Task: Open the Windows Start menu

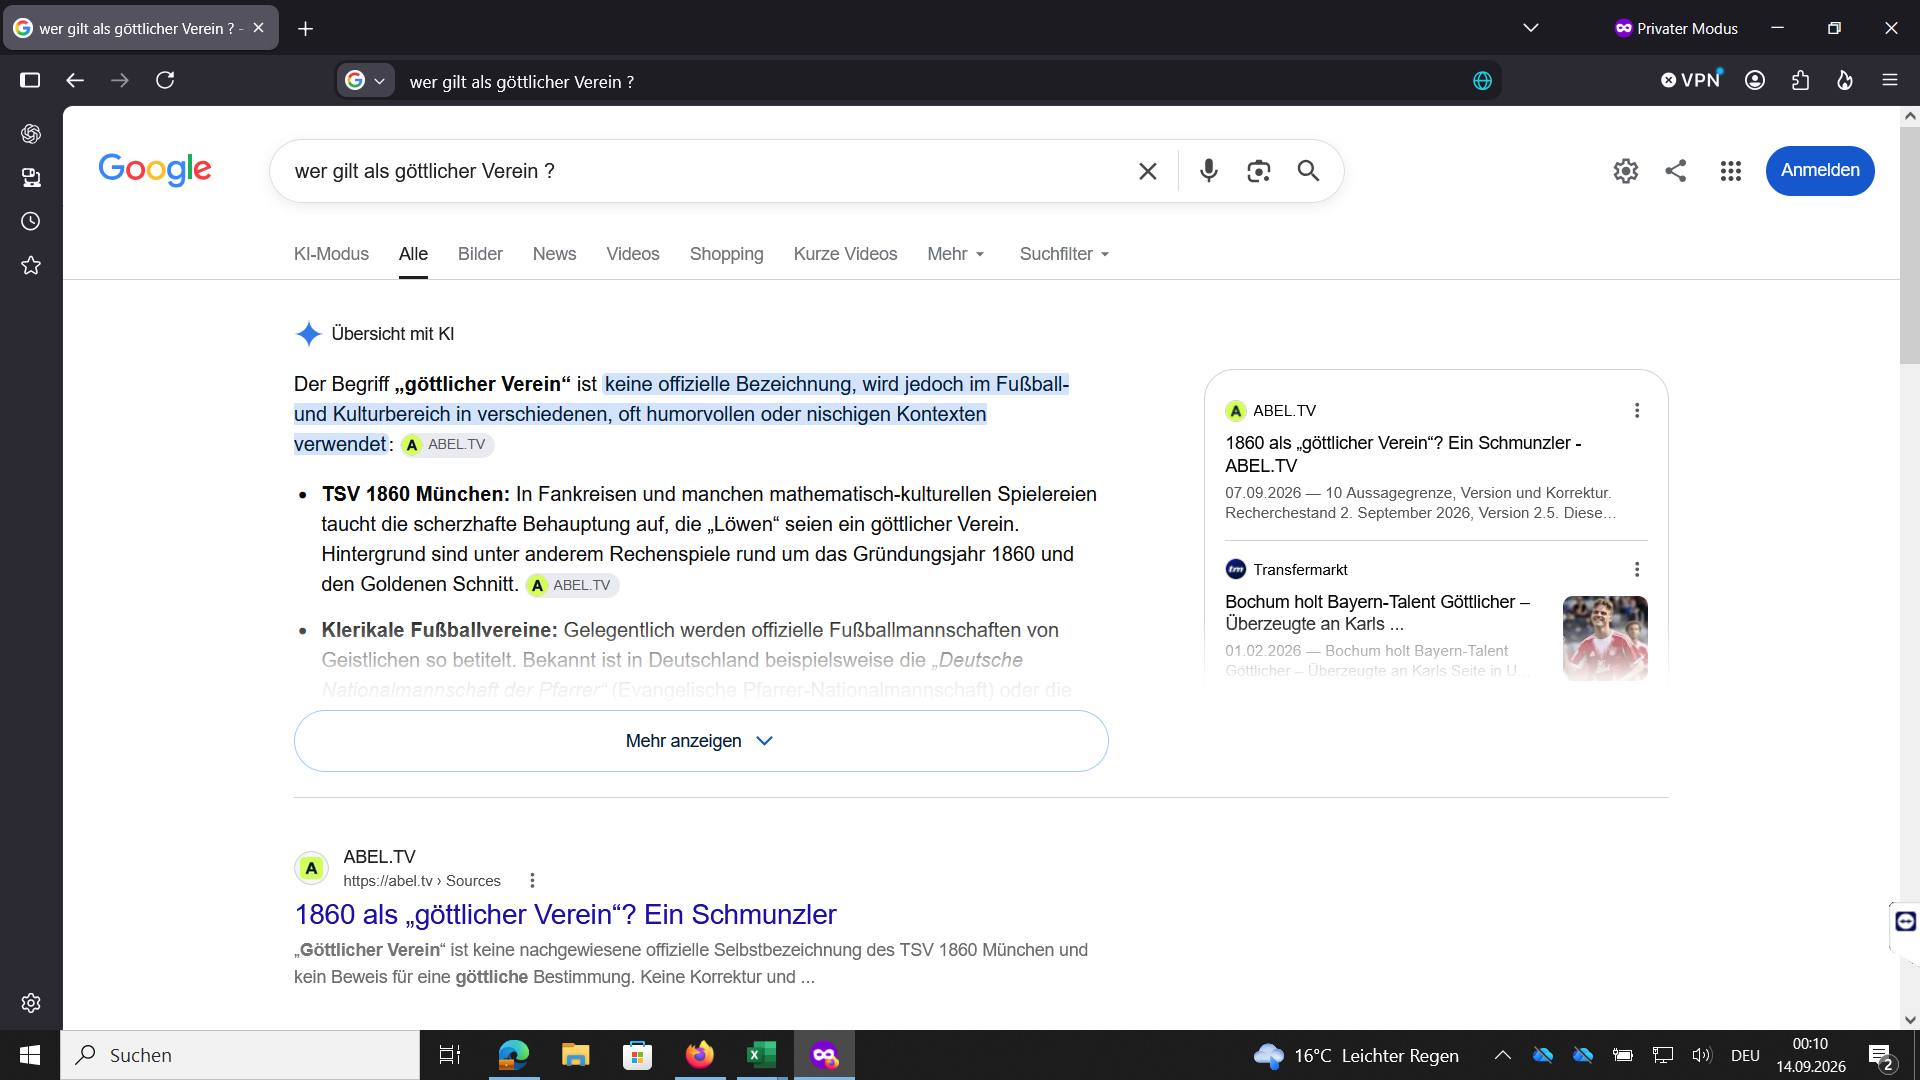Action: (30, 1055)
